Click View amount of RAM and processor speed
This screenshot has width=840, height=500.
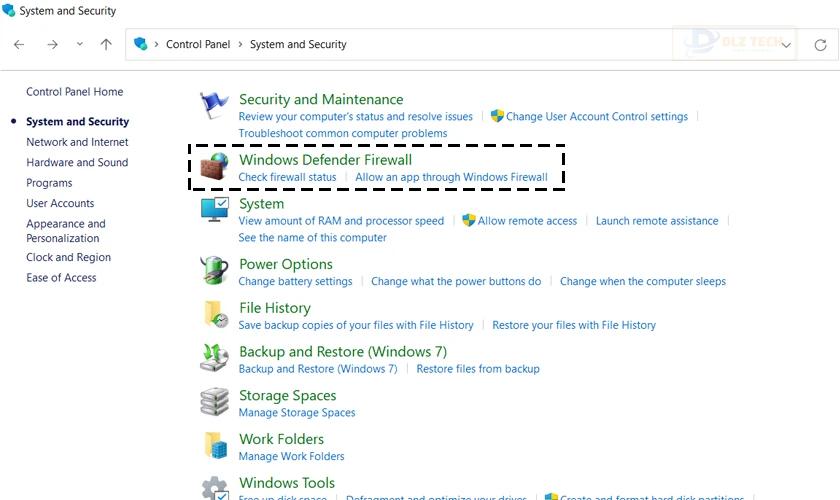click(x=341, y=221)
